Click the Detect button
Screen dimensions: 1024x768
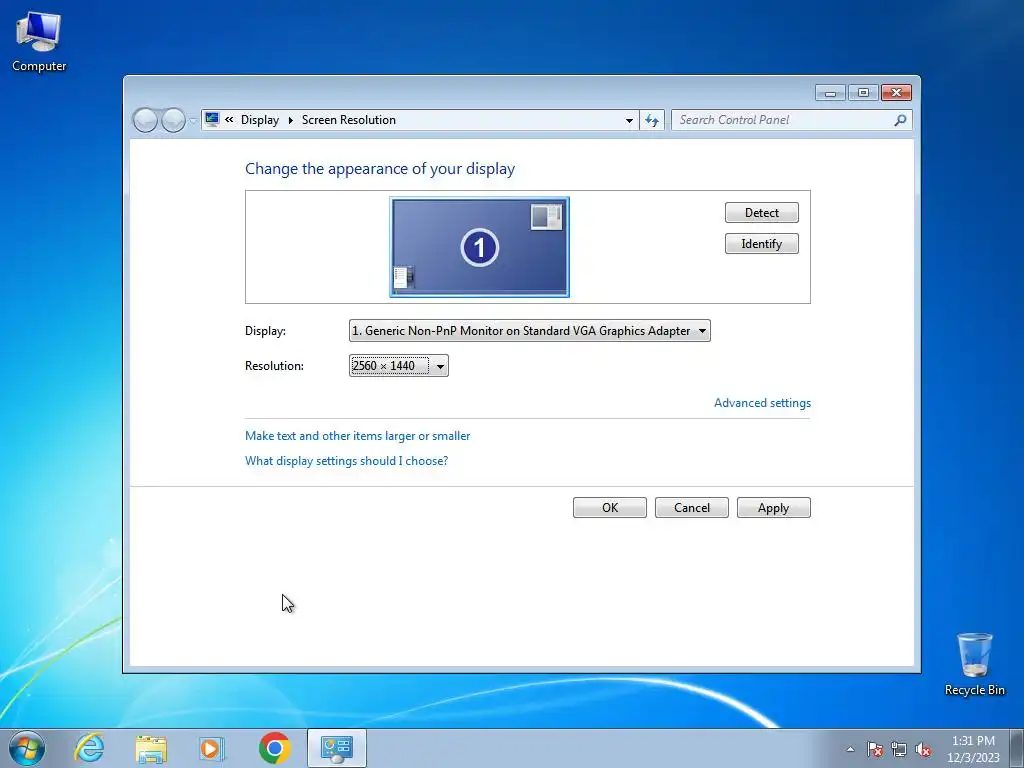(761, 212)
